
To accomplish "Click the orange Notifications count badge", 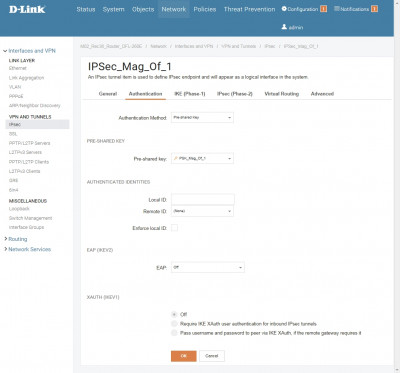I will coord(374,9).
